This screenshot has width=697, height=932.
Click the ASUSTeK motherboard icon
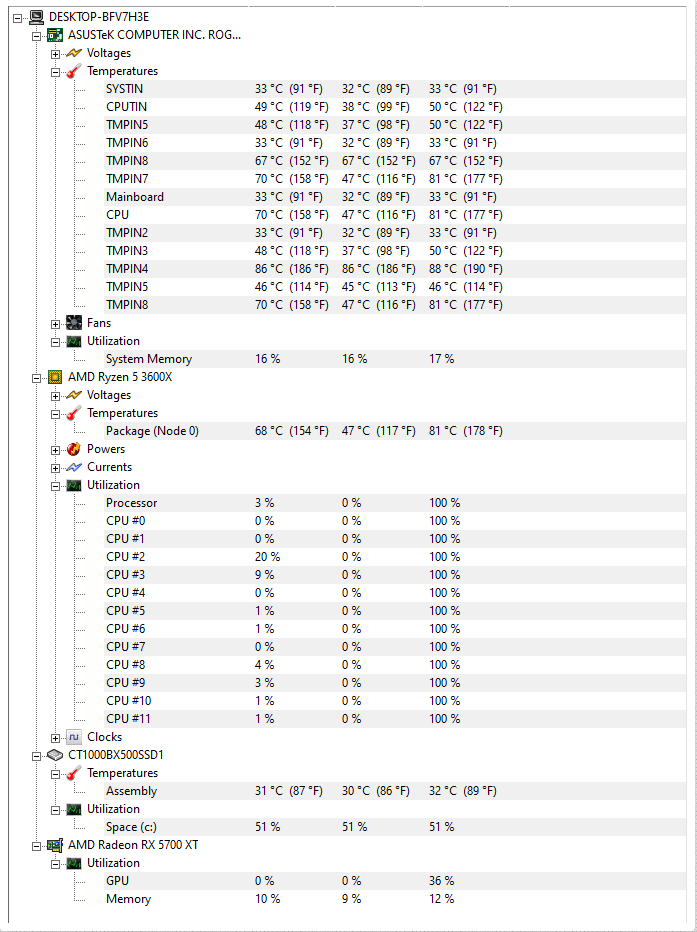(55, 34)
